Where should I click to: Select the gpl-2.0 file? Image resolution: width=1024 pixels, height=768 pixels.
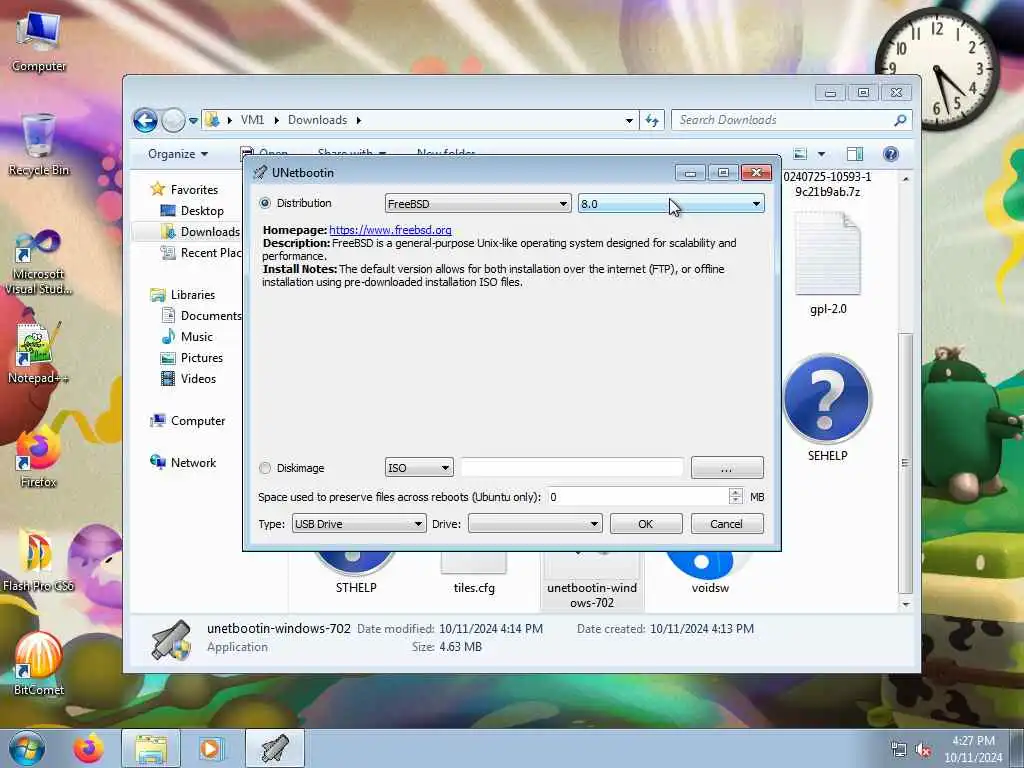pyautogui.click(x=827, y=264)
